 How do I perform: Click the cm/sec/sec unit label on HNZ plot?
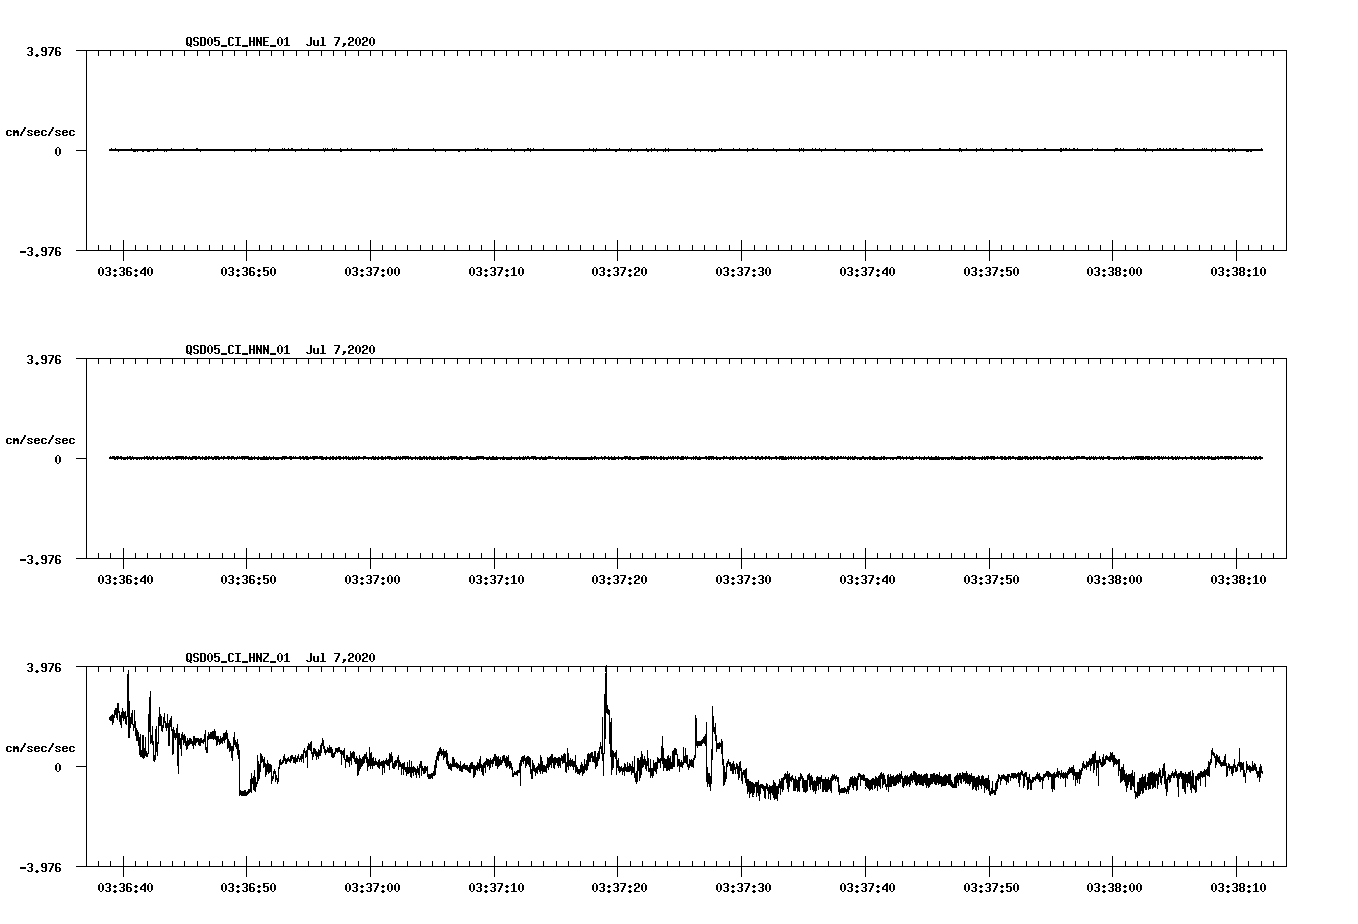tap(40, 748)
